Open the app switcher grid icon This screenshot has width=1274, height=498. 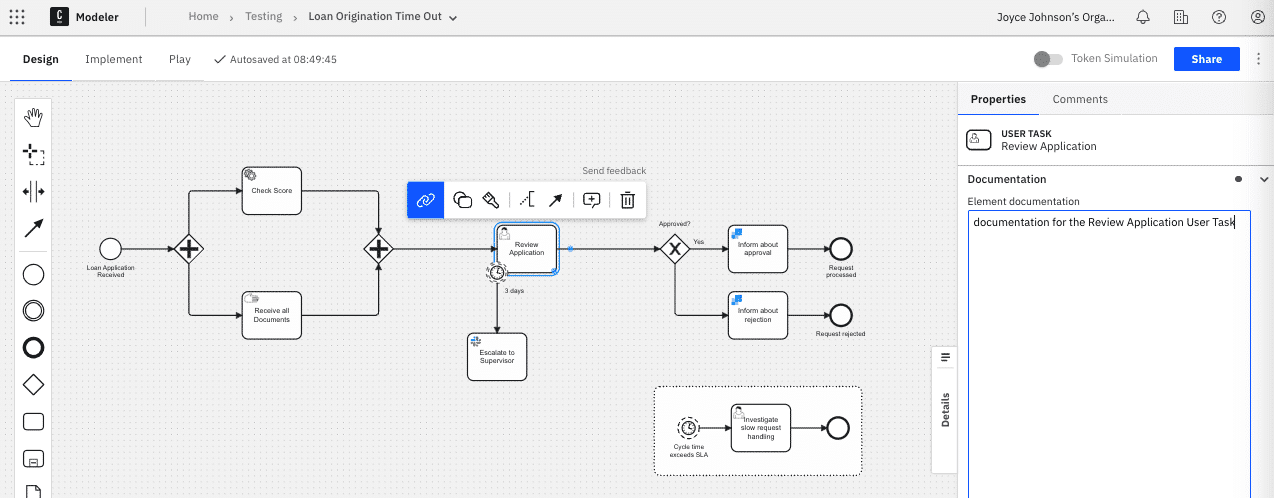pyautogui.click(x=17, y=17)
